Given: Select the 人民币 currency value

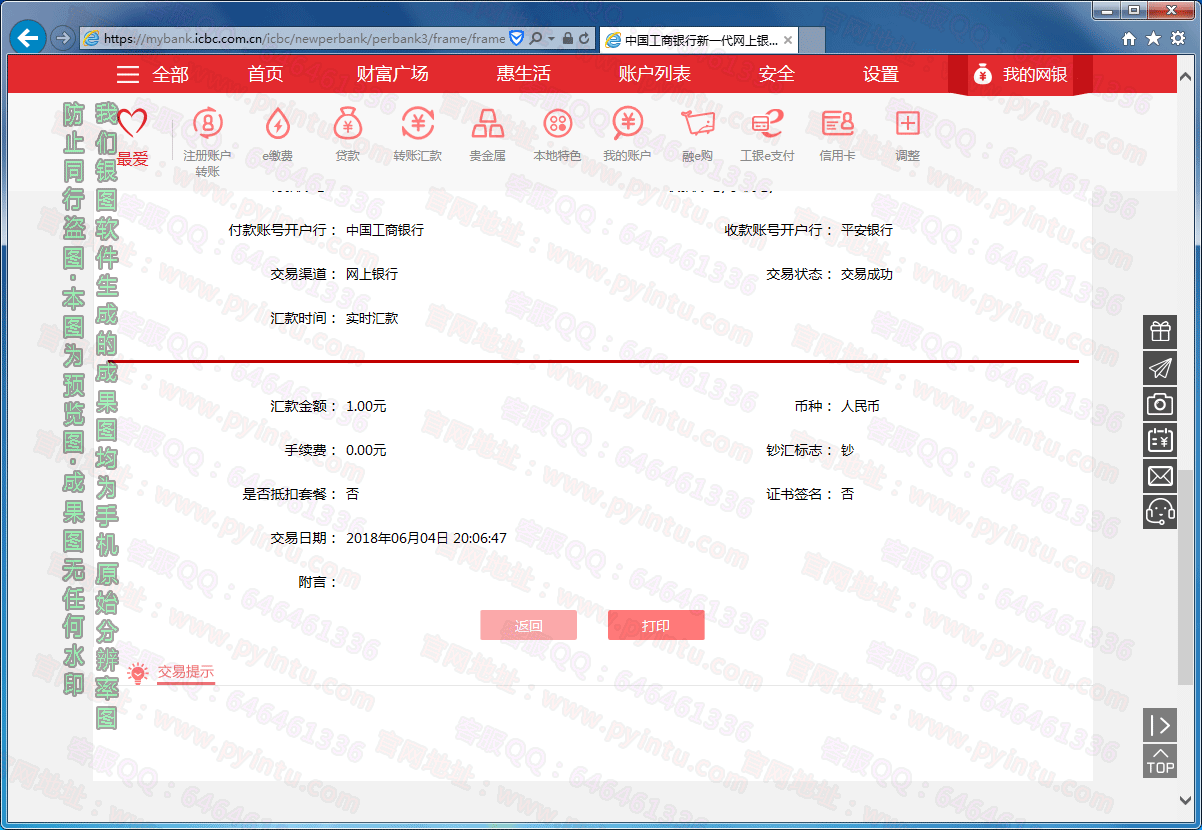Looking at the screenshot, I should 860,407.
